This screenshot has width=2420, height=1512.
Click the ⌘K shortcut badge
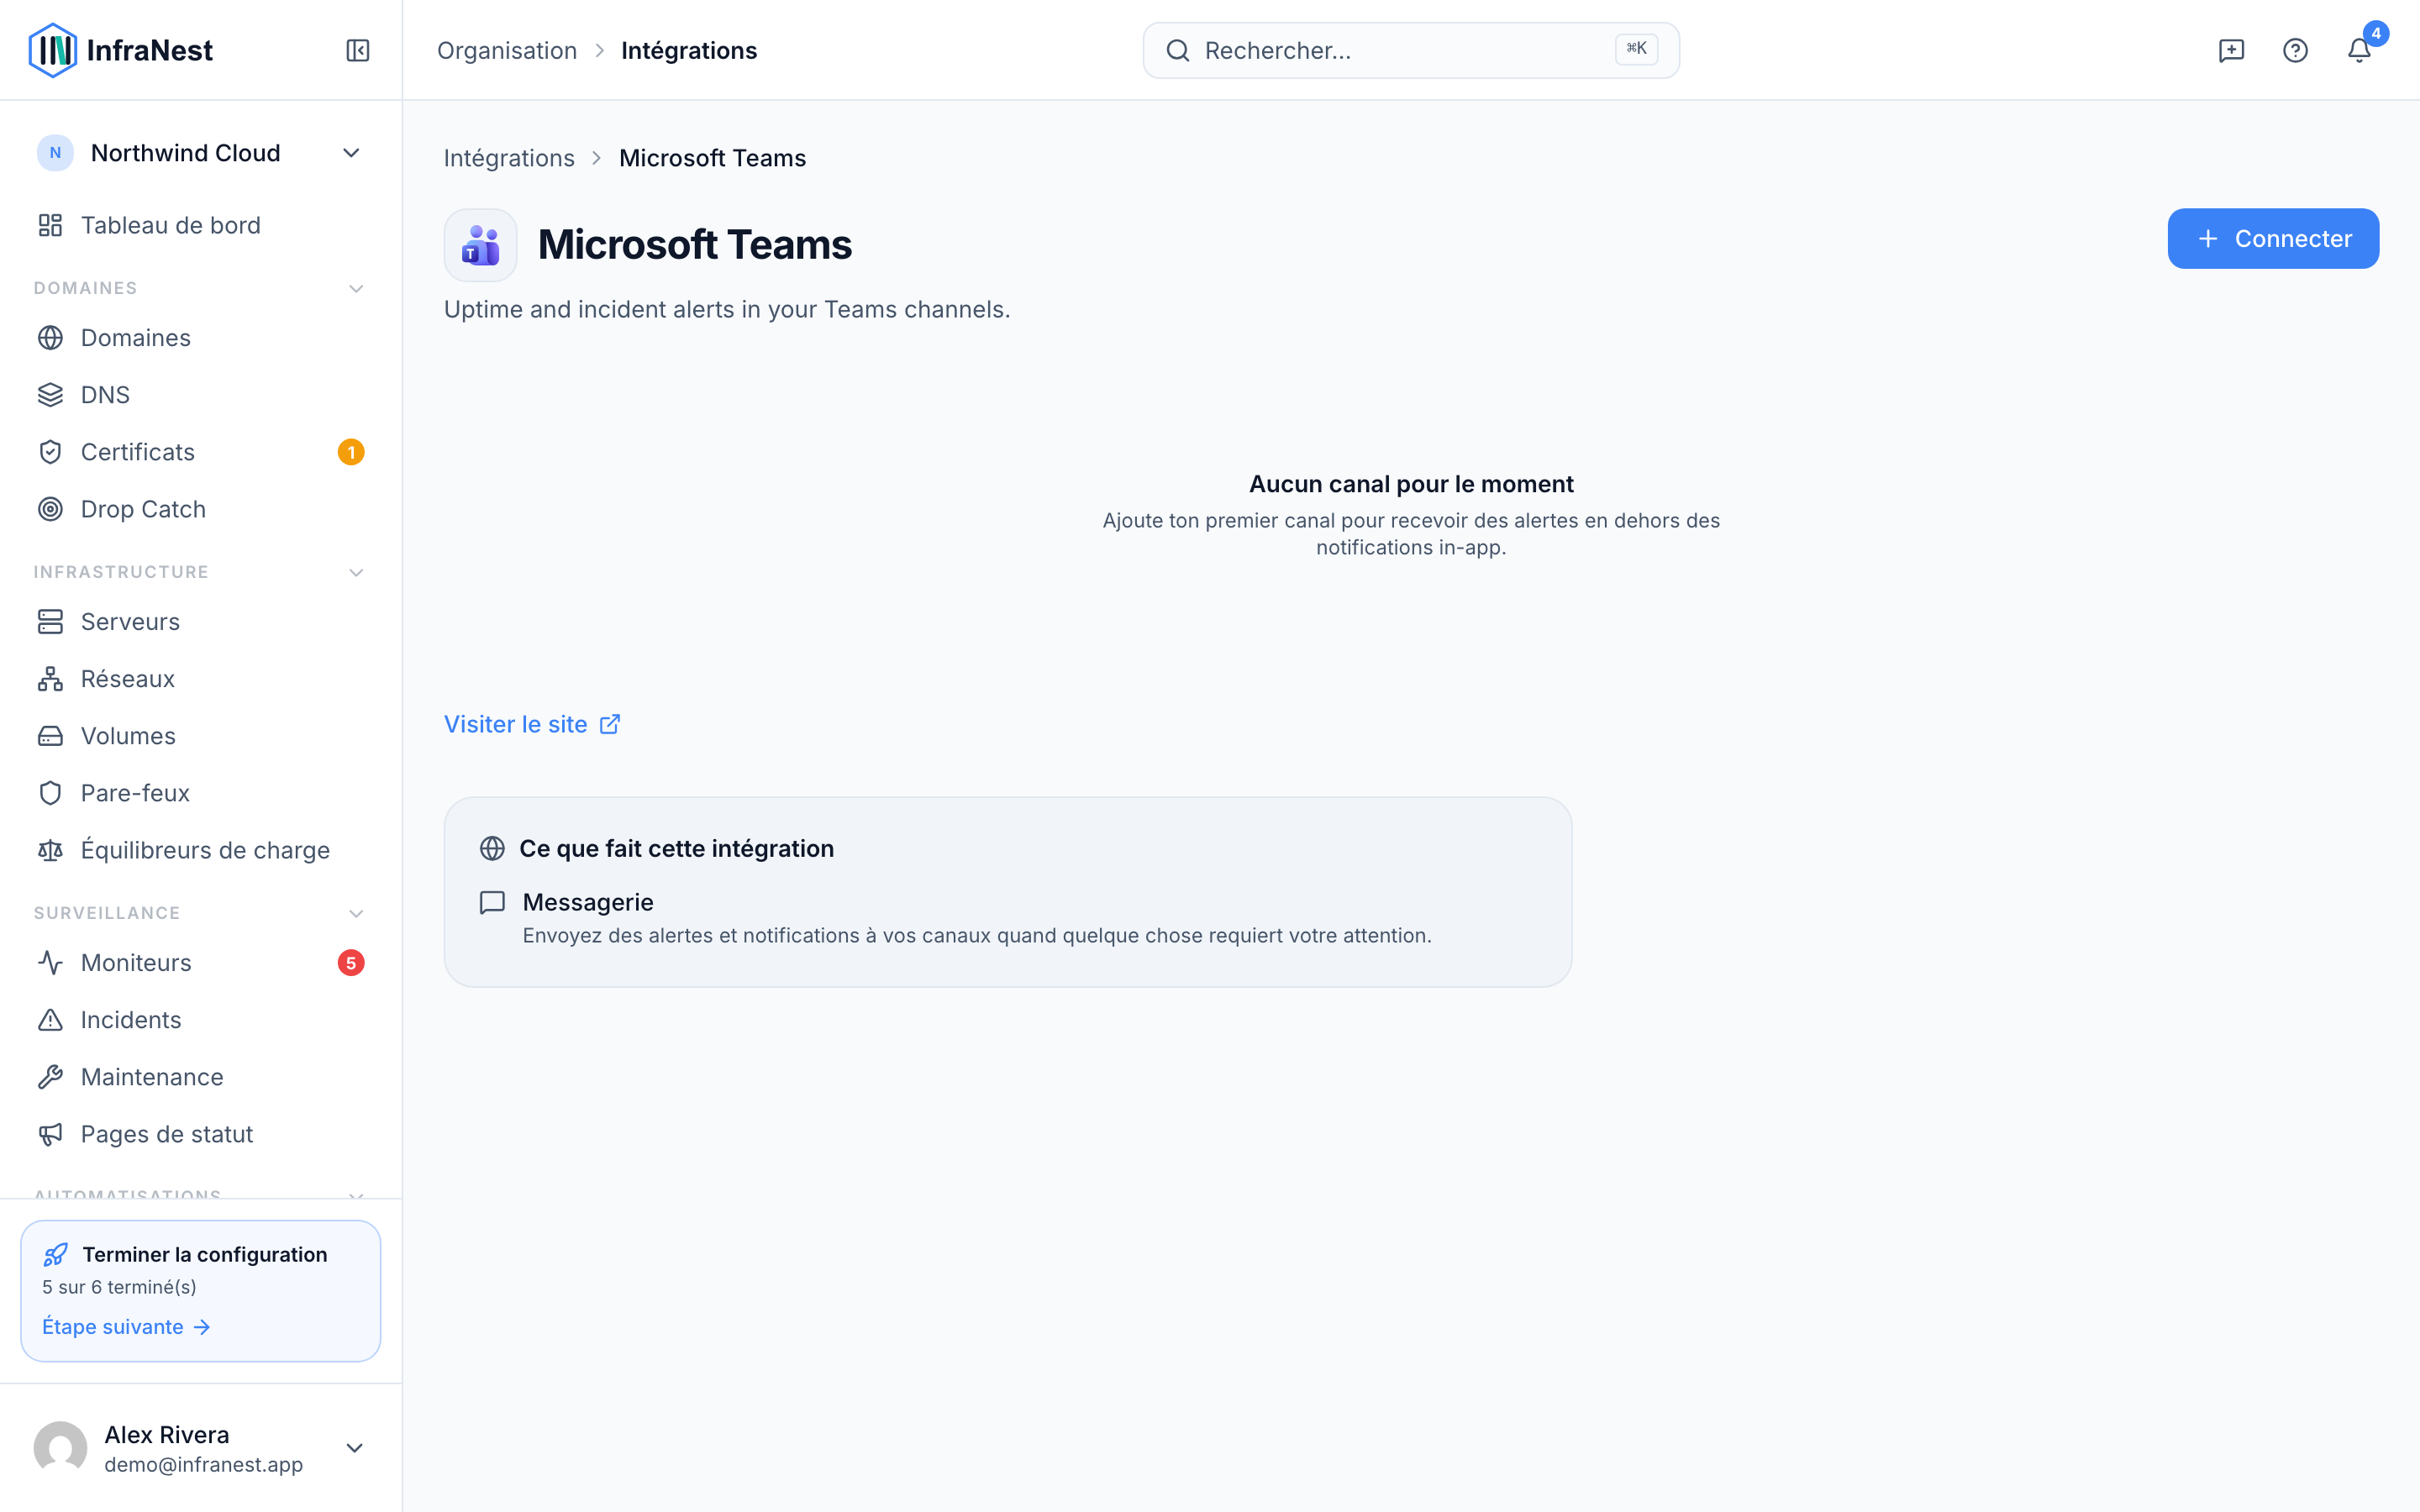pyautogui.click(x=1636, y=49)
